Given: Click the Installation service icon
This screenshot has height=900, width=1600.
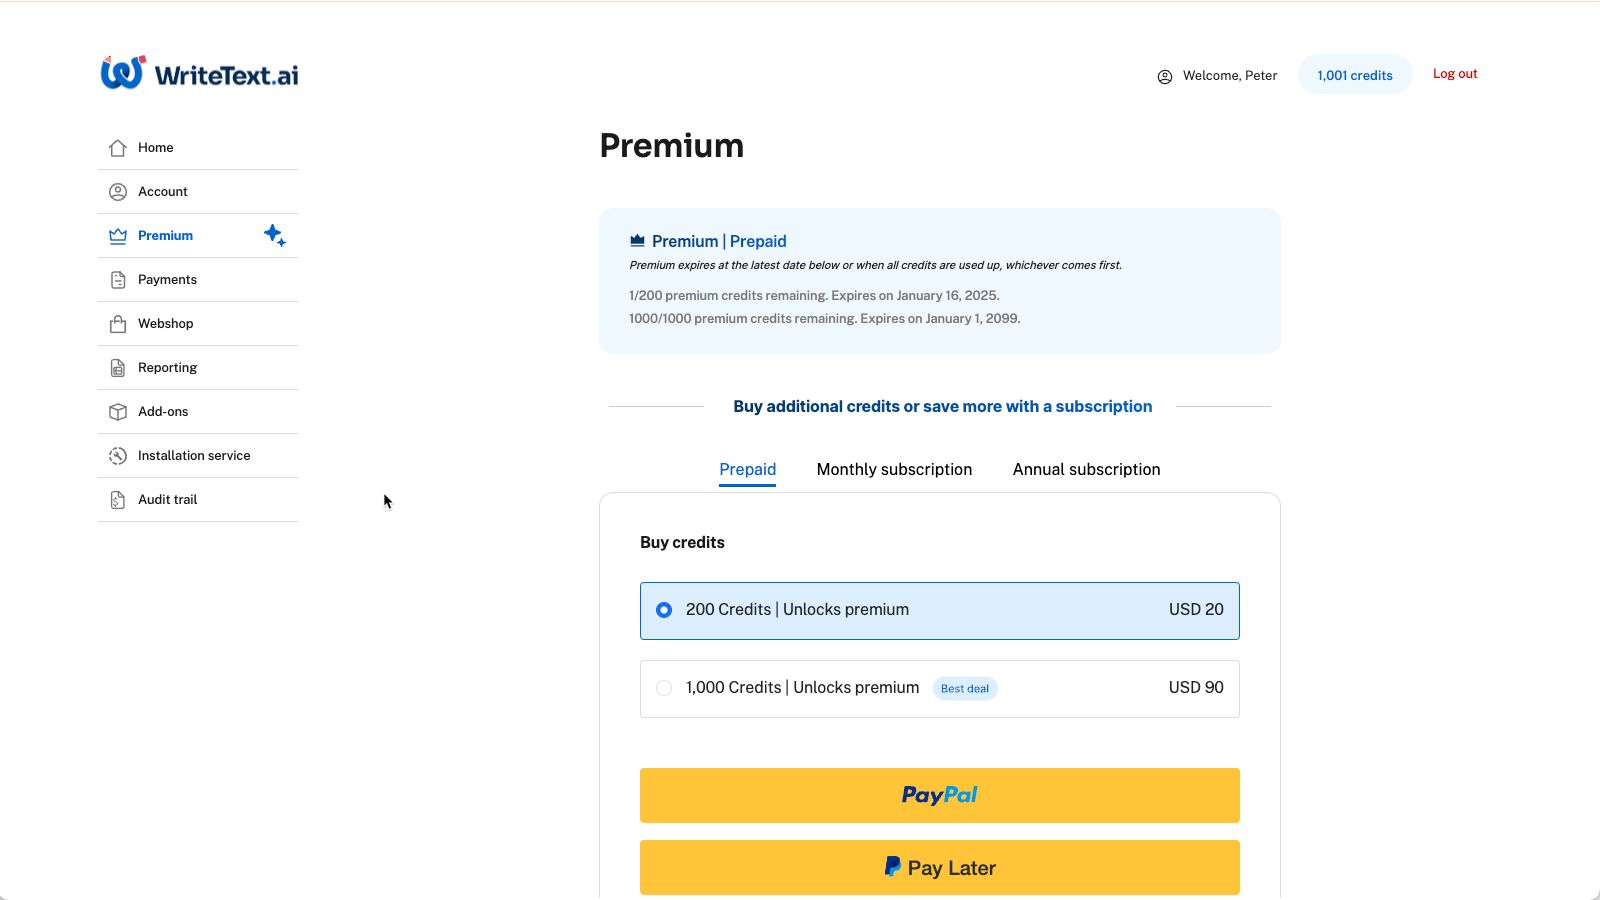Looking at the screenshot, I should click(118, 456).
